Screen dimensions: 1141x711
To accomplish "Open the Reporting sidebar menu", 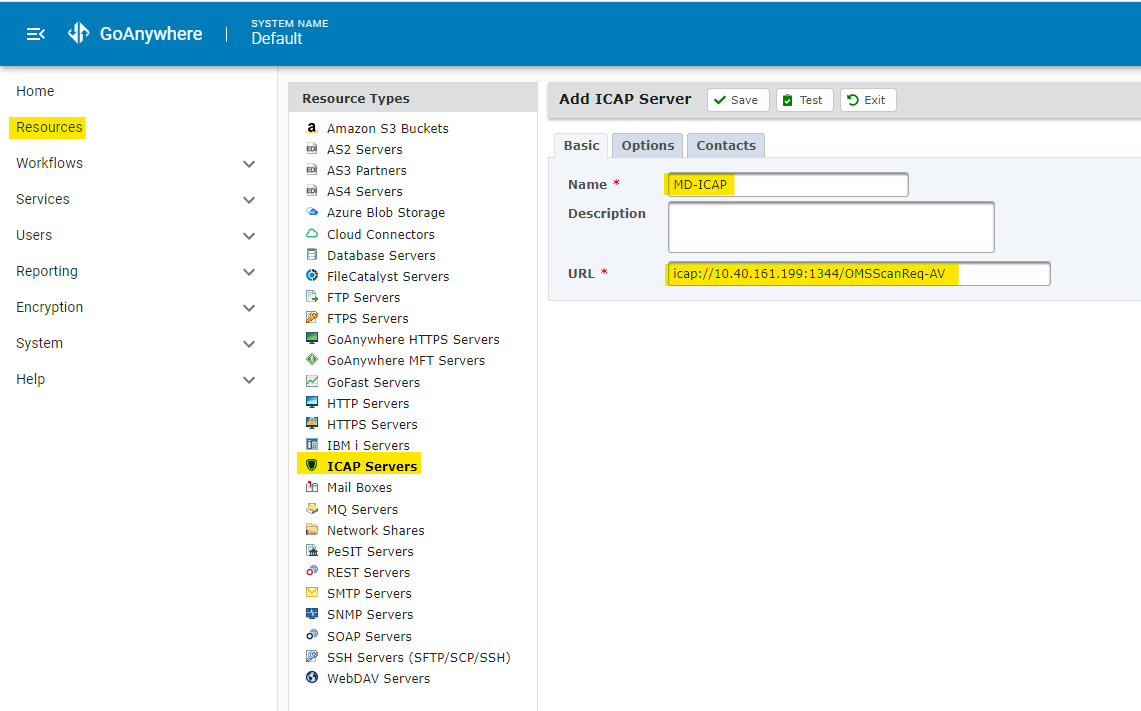I will click(x=47, y=271).
